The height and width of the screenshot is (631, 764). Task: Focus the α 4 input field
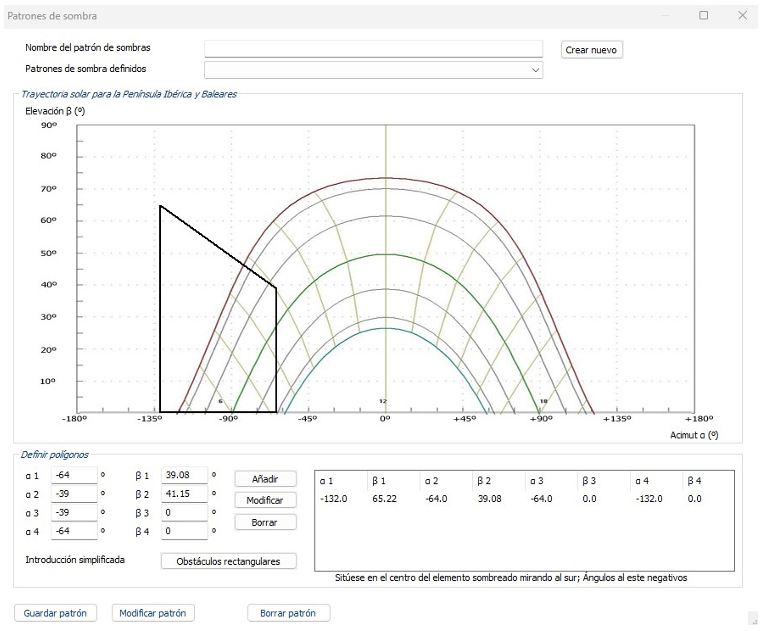click(x=75, y=530)
